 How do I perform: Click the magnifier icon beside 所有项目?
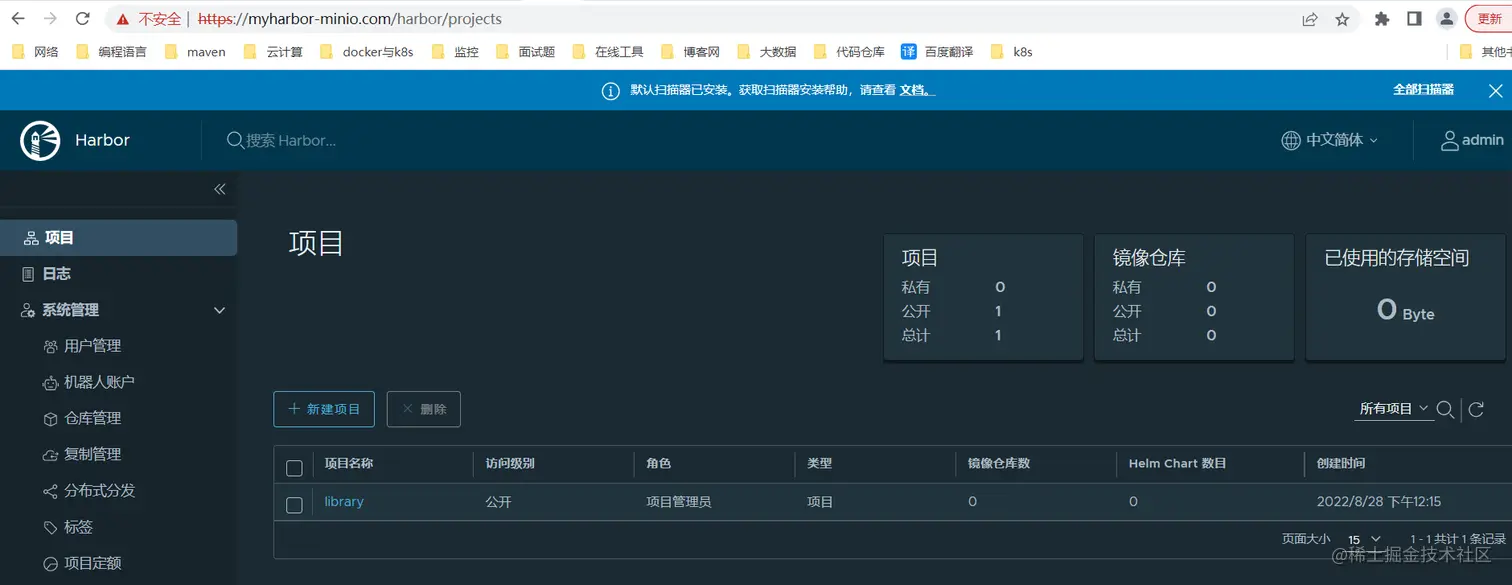point(1445,409)
